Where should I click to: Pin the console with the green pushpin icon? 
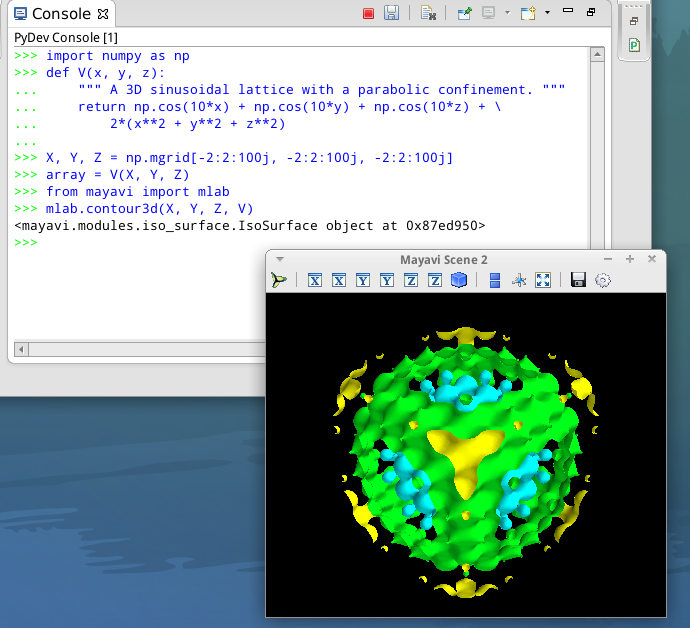tap(464, 13)
